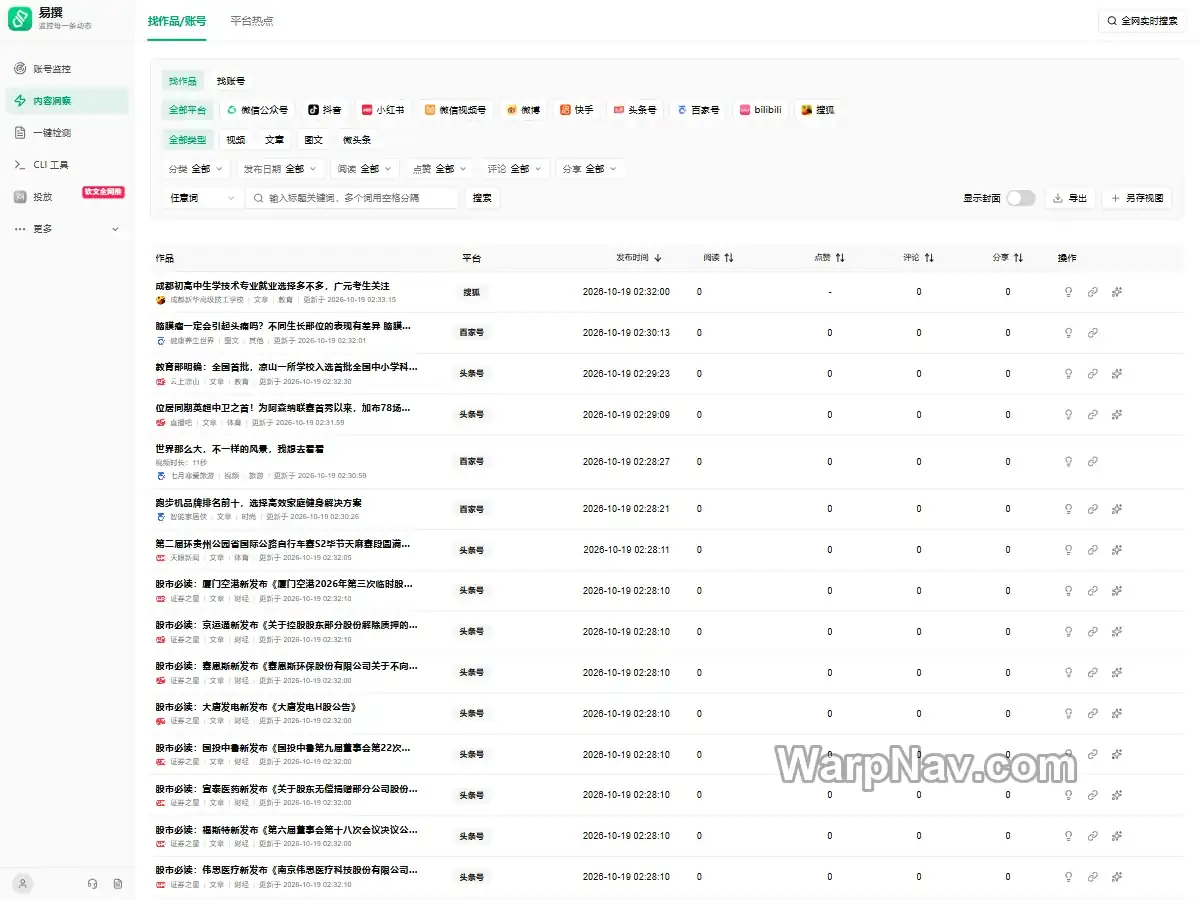Open the 点赞 filter dropdown
This screenshot has width=1200, height=900.
pyautogui.click(x=441, y=169)
